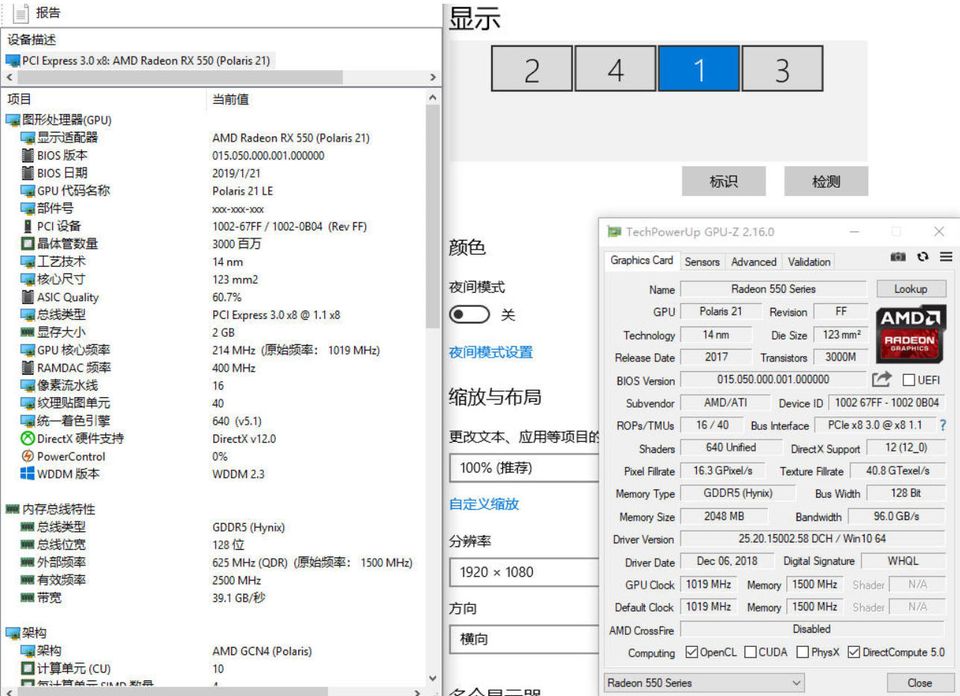Screen dimensions: 960x696
Task: Click the 标识 identify button
Action: click(724, 181)
